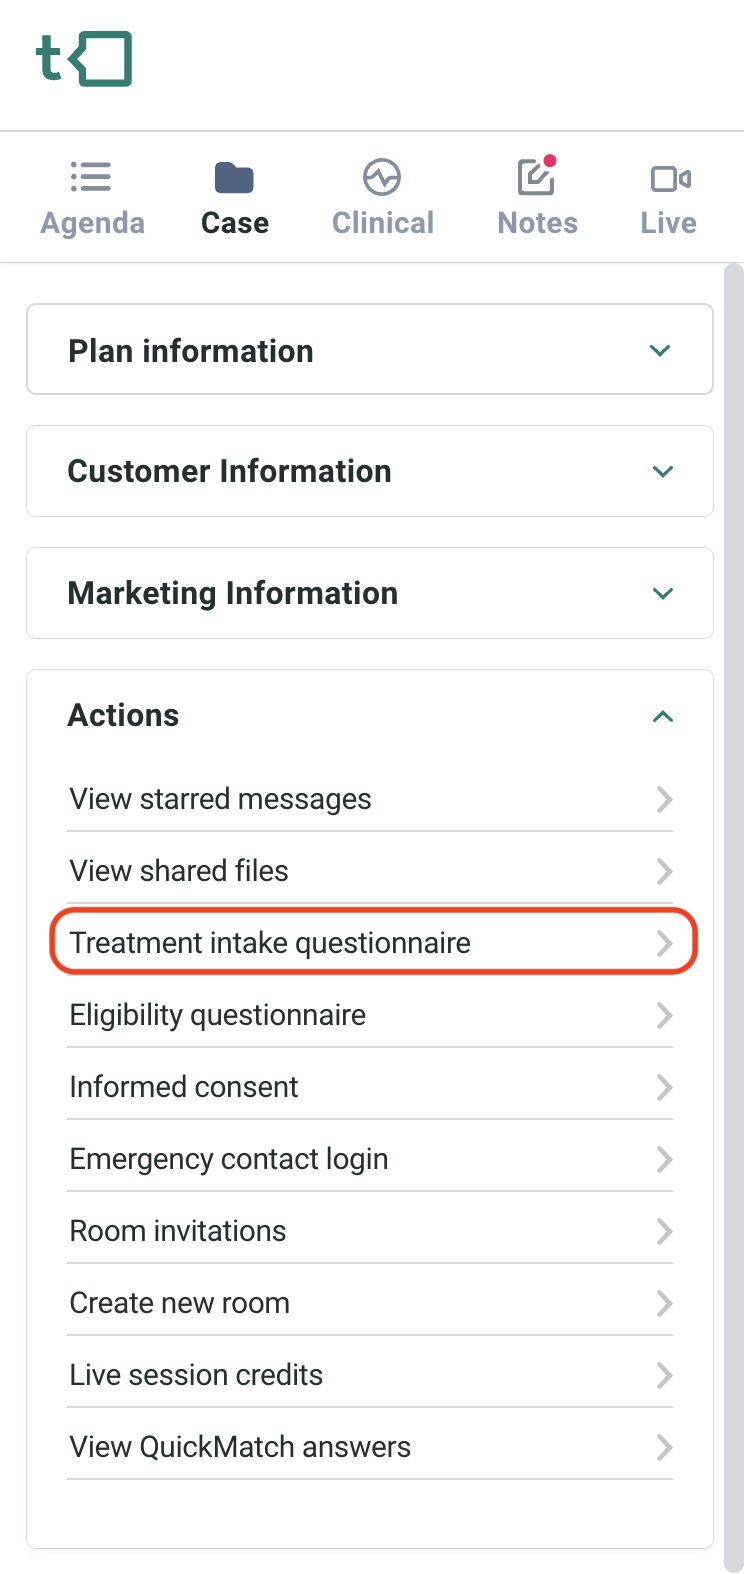Screen dimensions: 744x1574
Task: Go to Room invitations
Action: point(178,1231)
